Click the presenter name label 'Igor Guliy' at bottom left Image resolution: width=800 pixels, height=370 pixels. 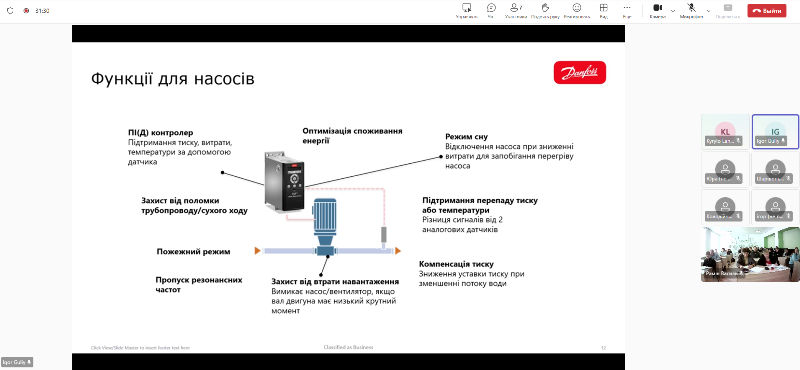pos(16,361)
